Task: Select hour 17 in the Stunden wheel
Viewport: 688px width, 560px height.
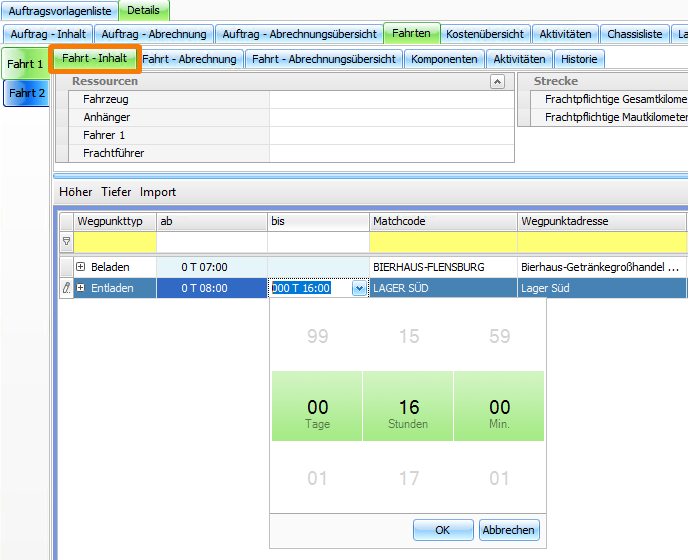Action: click(409, 479)
